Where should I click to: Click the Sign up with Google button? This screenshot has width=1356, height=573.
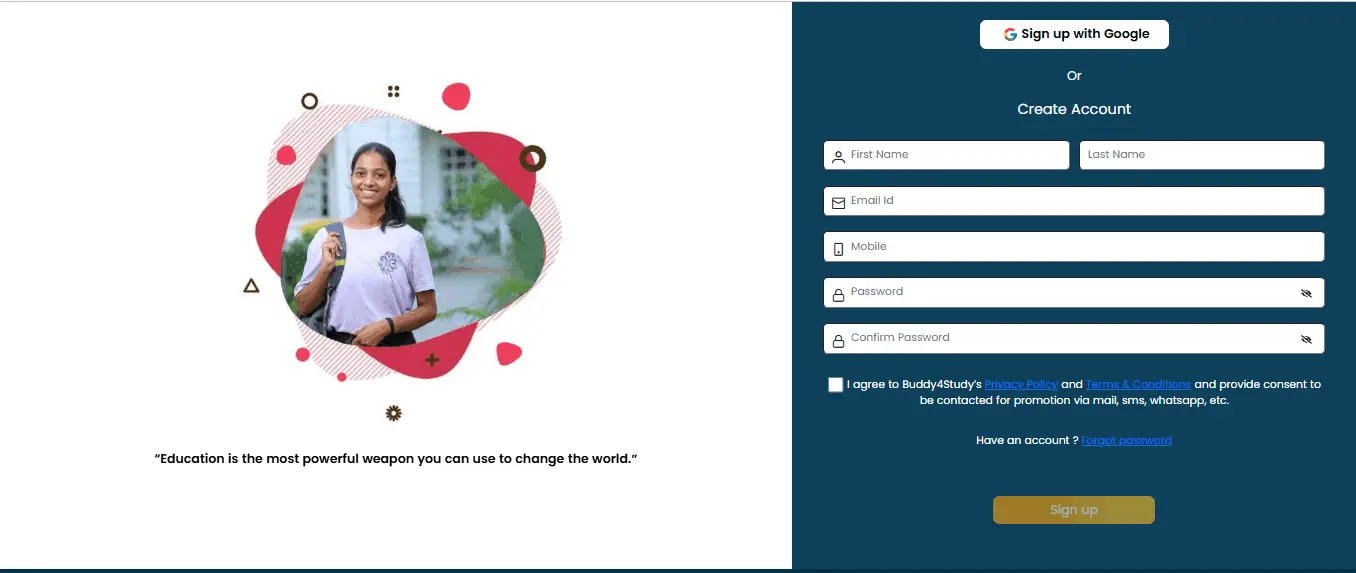tap(1074, 34)
